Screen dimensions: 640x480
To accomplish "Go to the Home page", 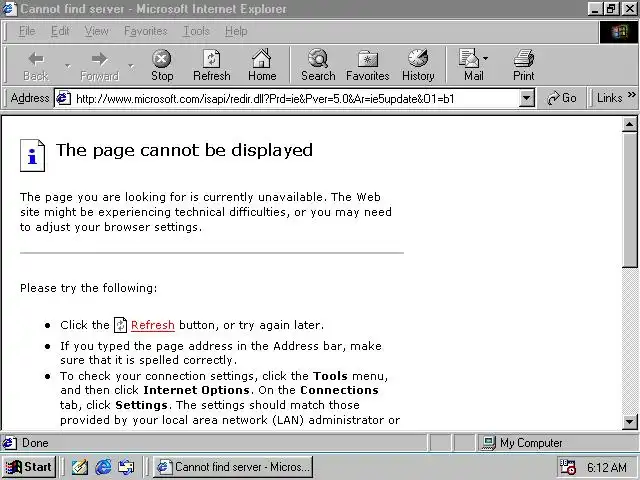I will 262,65.
